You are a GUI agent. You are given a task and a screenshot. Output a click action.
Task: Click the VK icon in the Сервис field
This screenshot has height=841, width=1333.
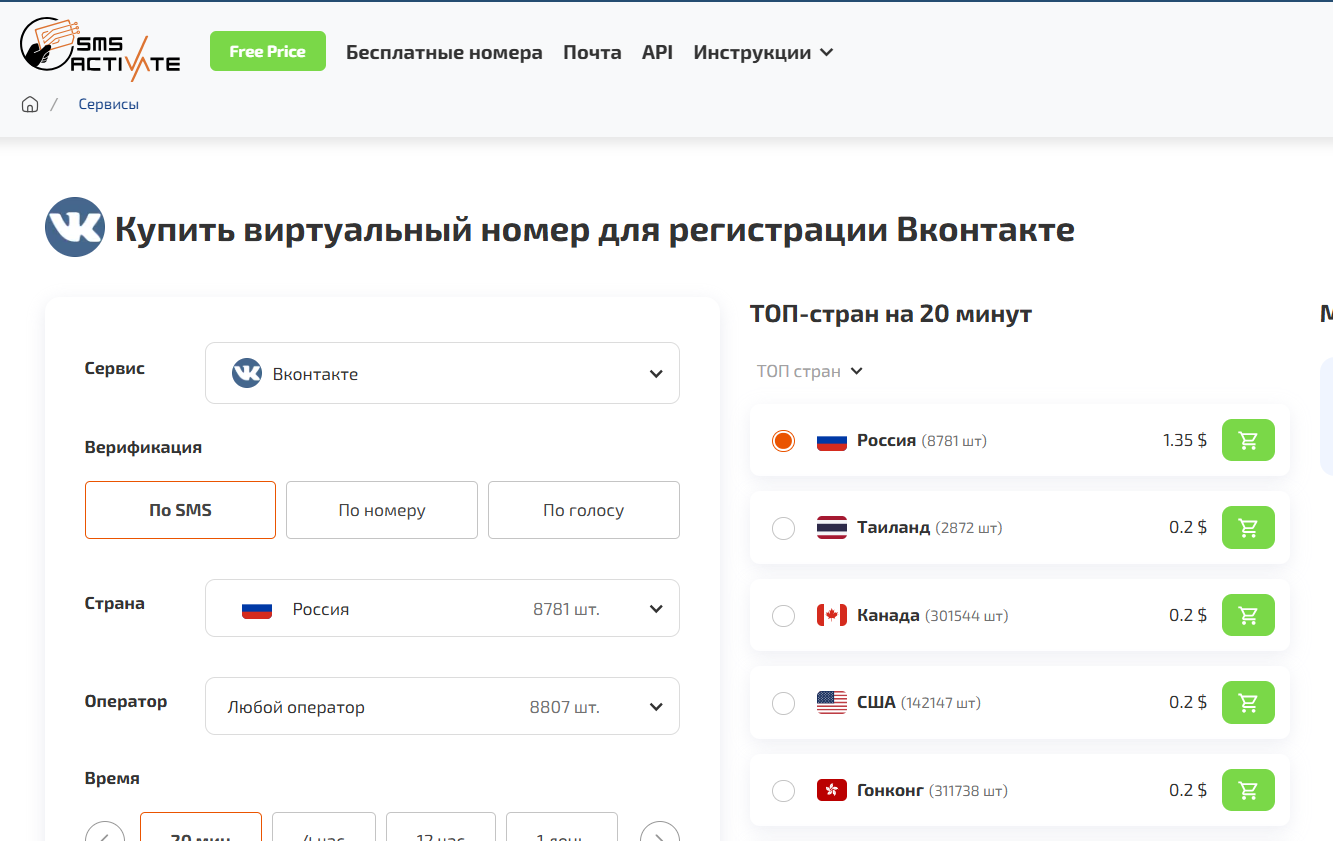[x=247, y=373]
